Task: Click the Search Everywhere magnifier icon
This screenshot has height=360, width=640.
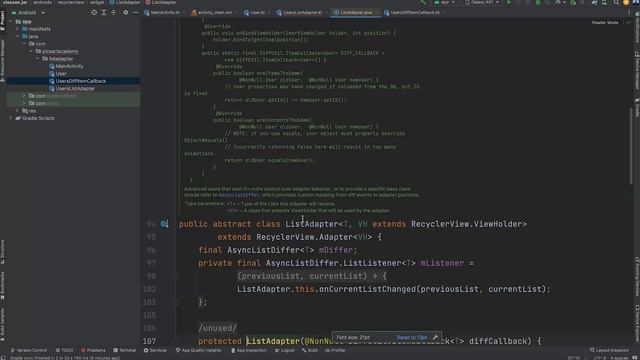Action: tap(616, 2)
